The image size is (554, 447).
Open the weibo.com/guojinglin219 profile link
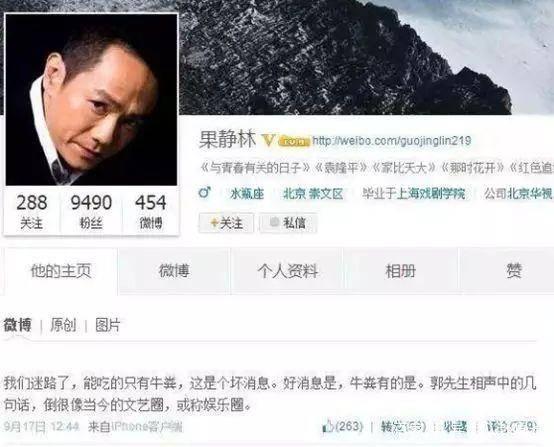[391, 141]
